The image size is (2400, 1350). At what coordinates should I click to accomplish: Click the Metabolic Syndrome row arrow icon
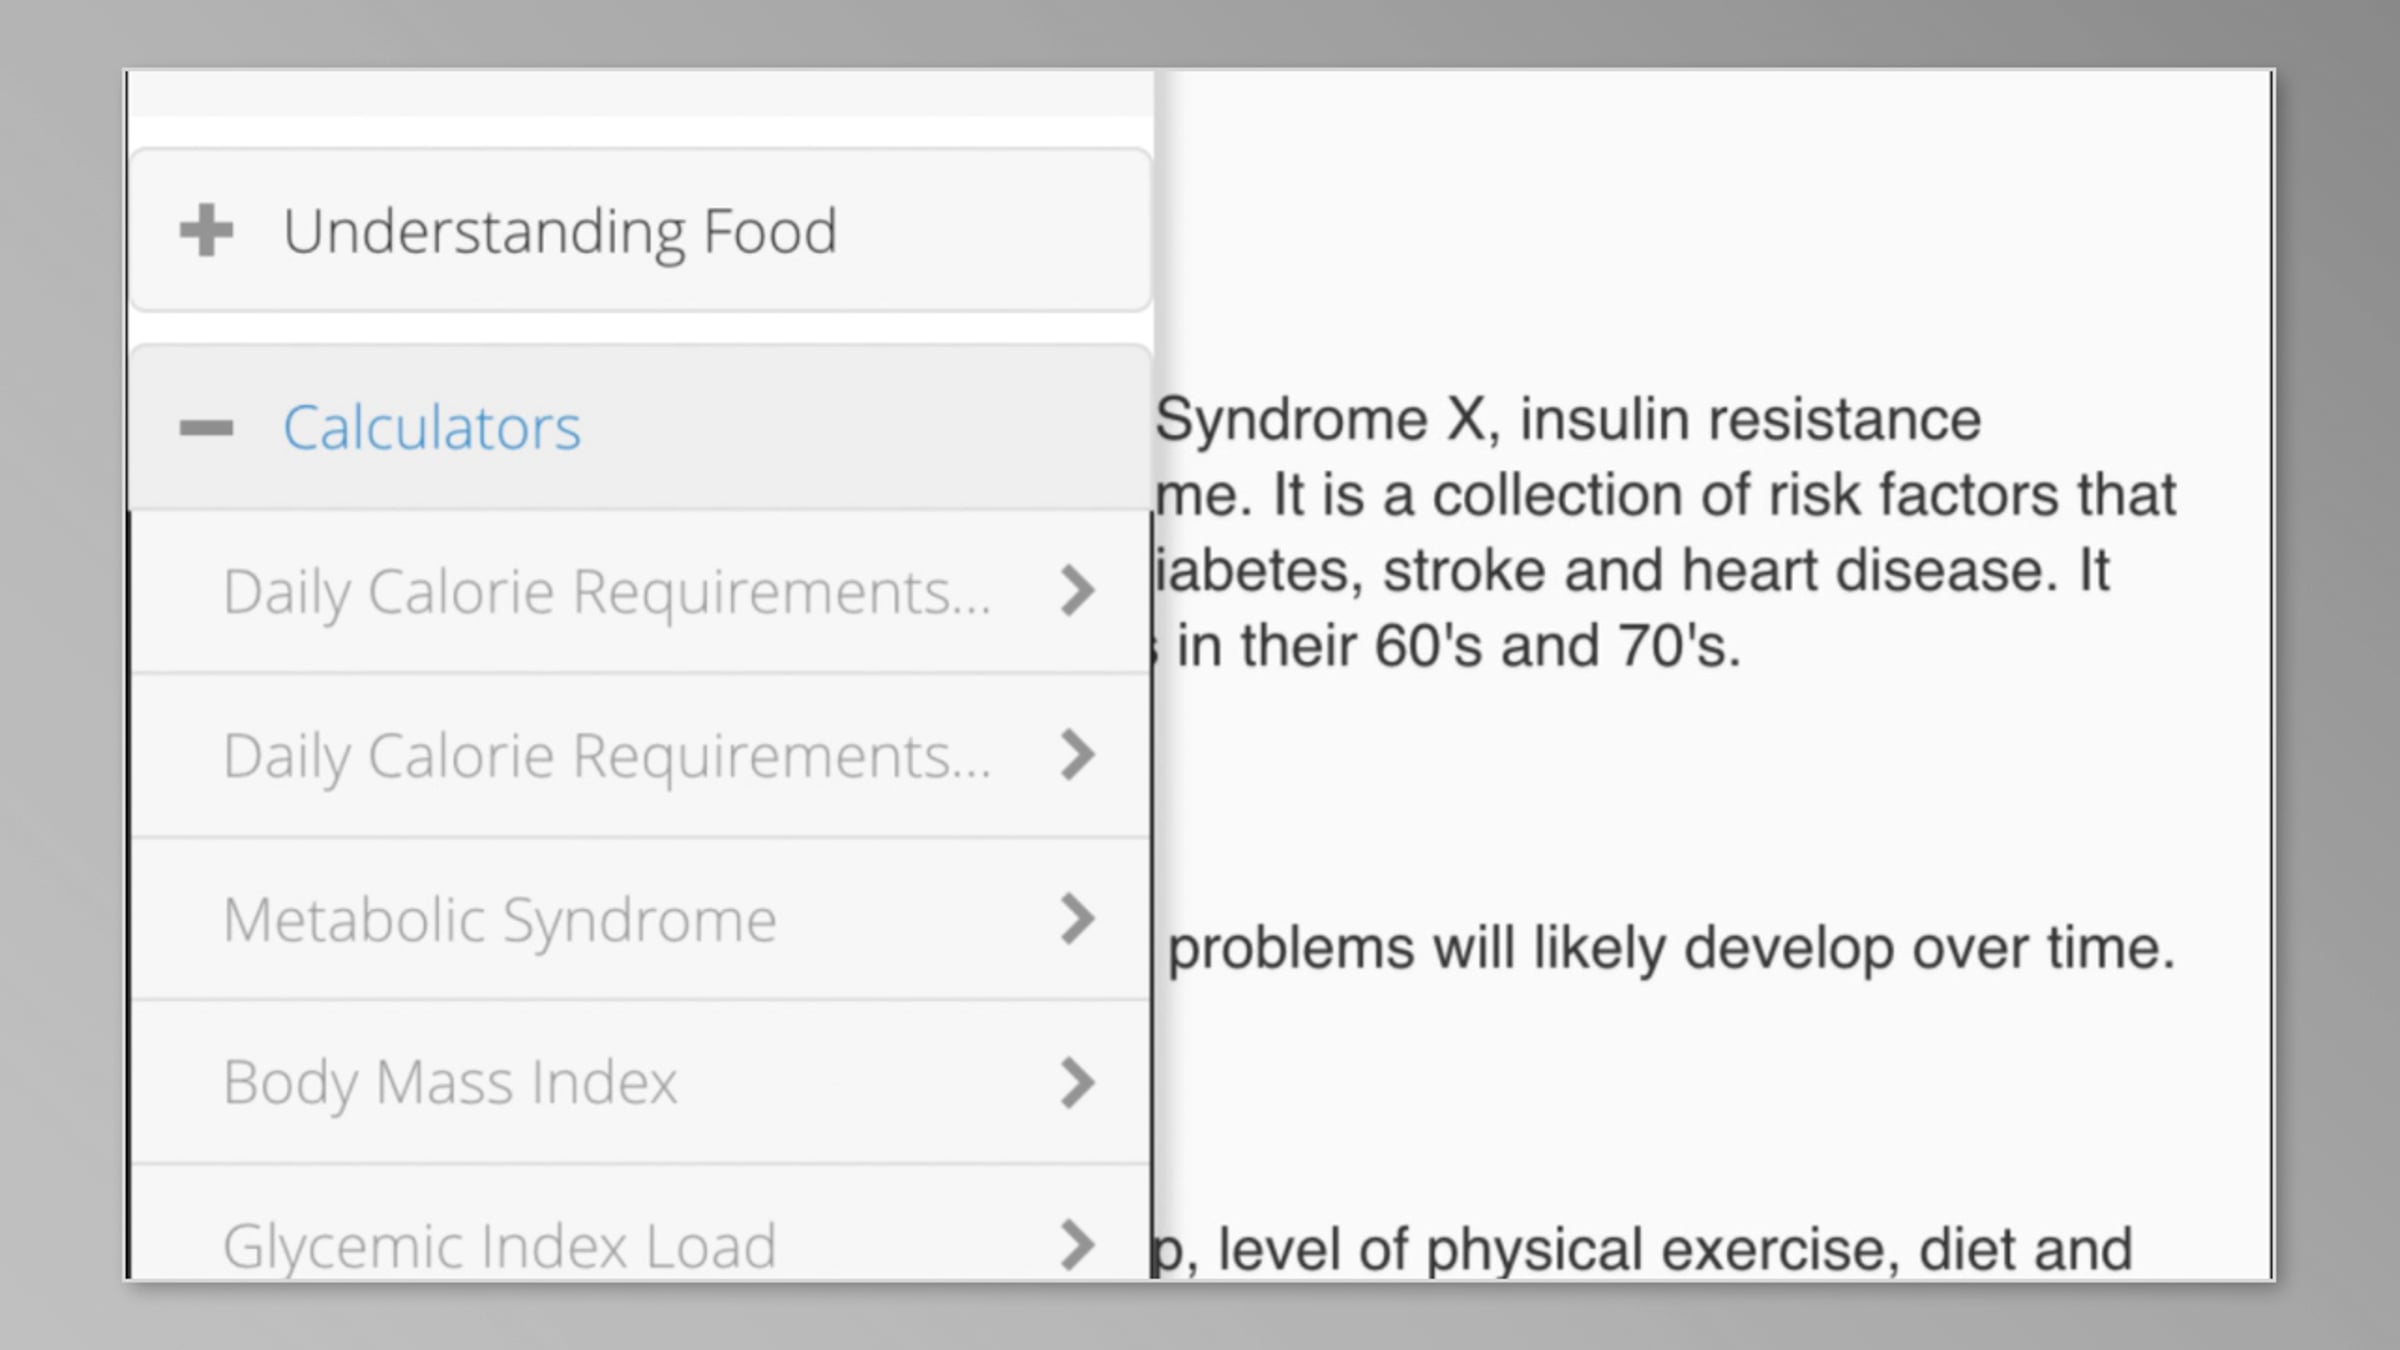(x=1077, y=919)
